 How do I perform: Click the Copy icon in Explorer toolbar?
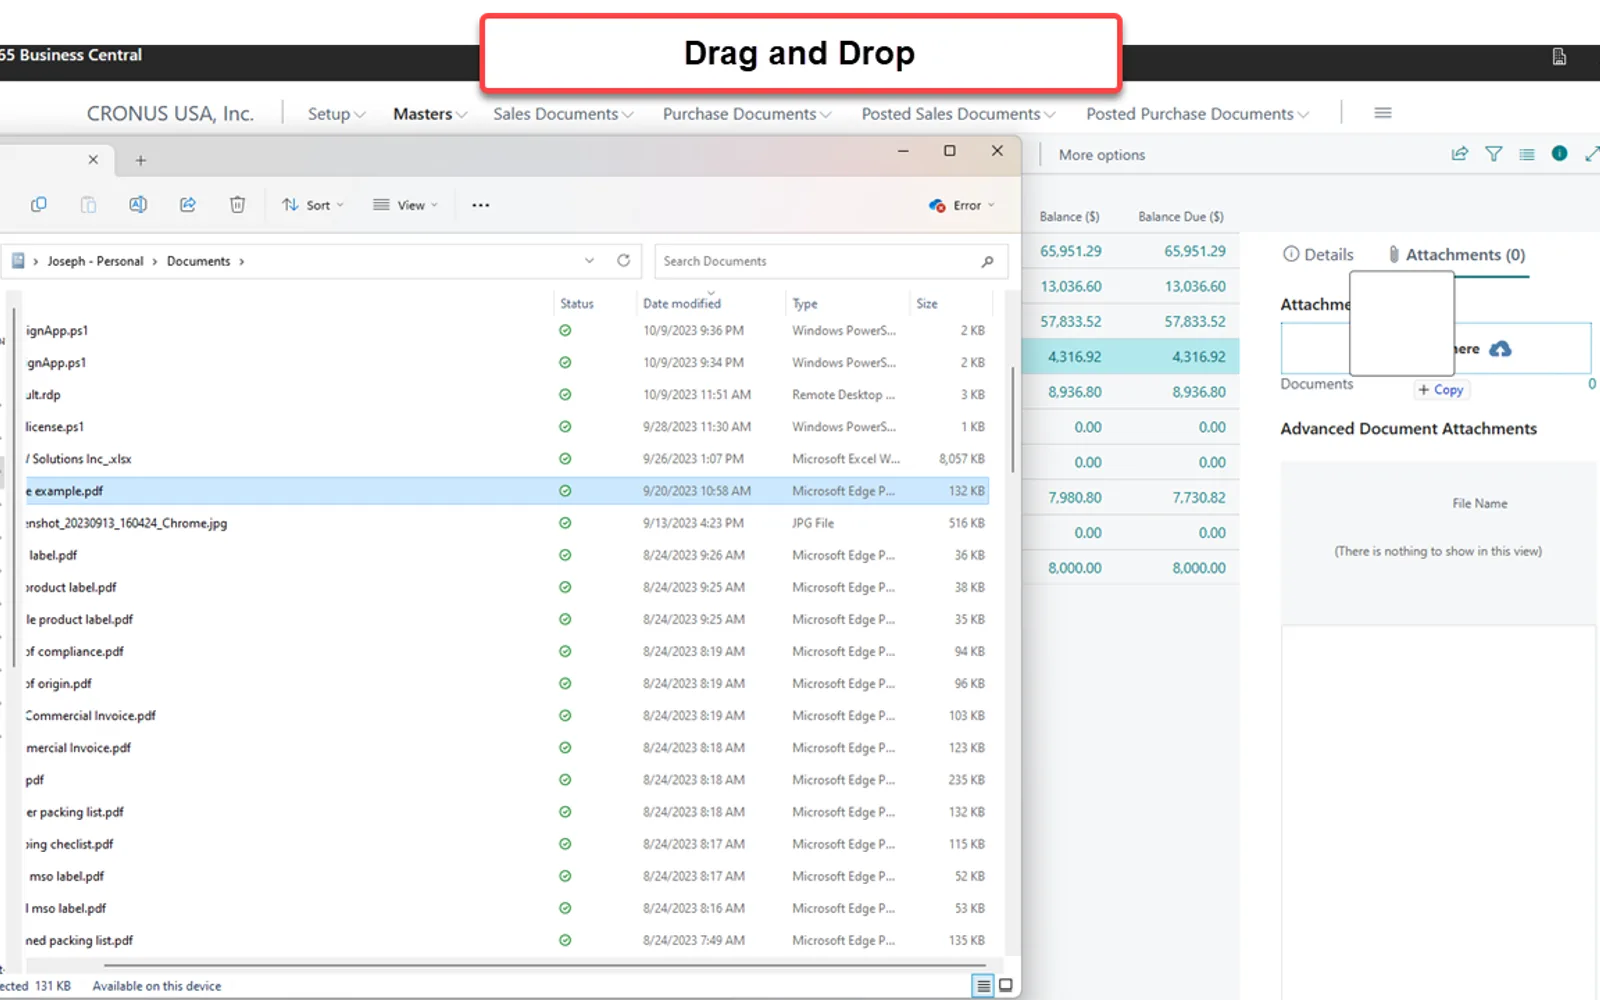[x=39, y=205]
